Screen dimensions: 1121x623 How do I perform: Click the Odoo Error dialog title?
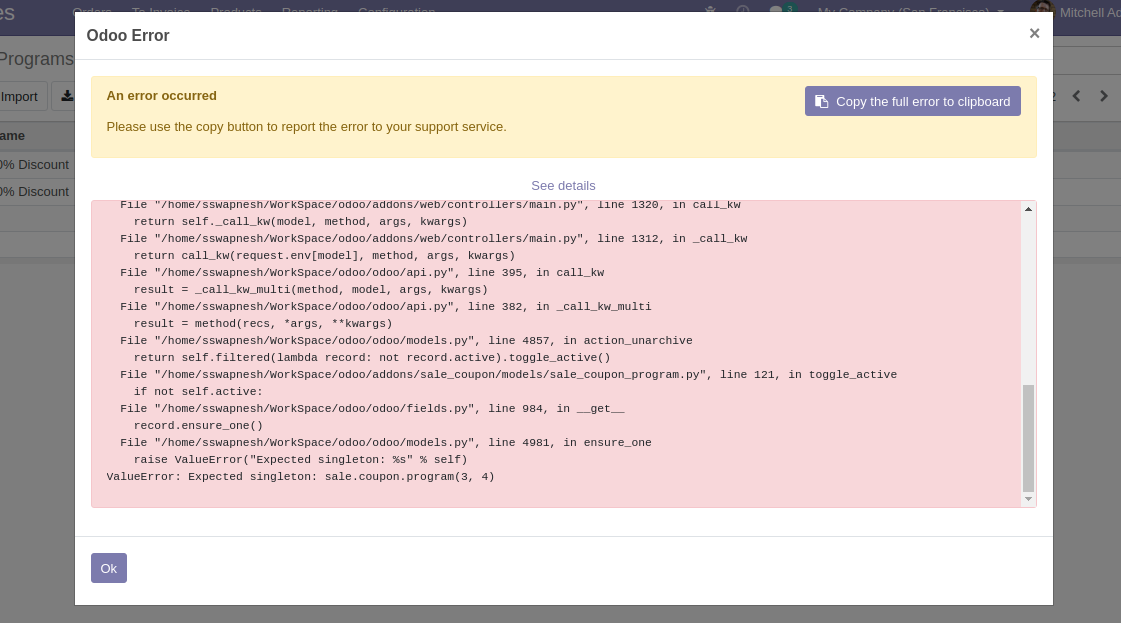(128, 36)
